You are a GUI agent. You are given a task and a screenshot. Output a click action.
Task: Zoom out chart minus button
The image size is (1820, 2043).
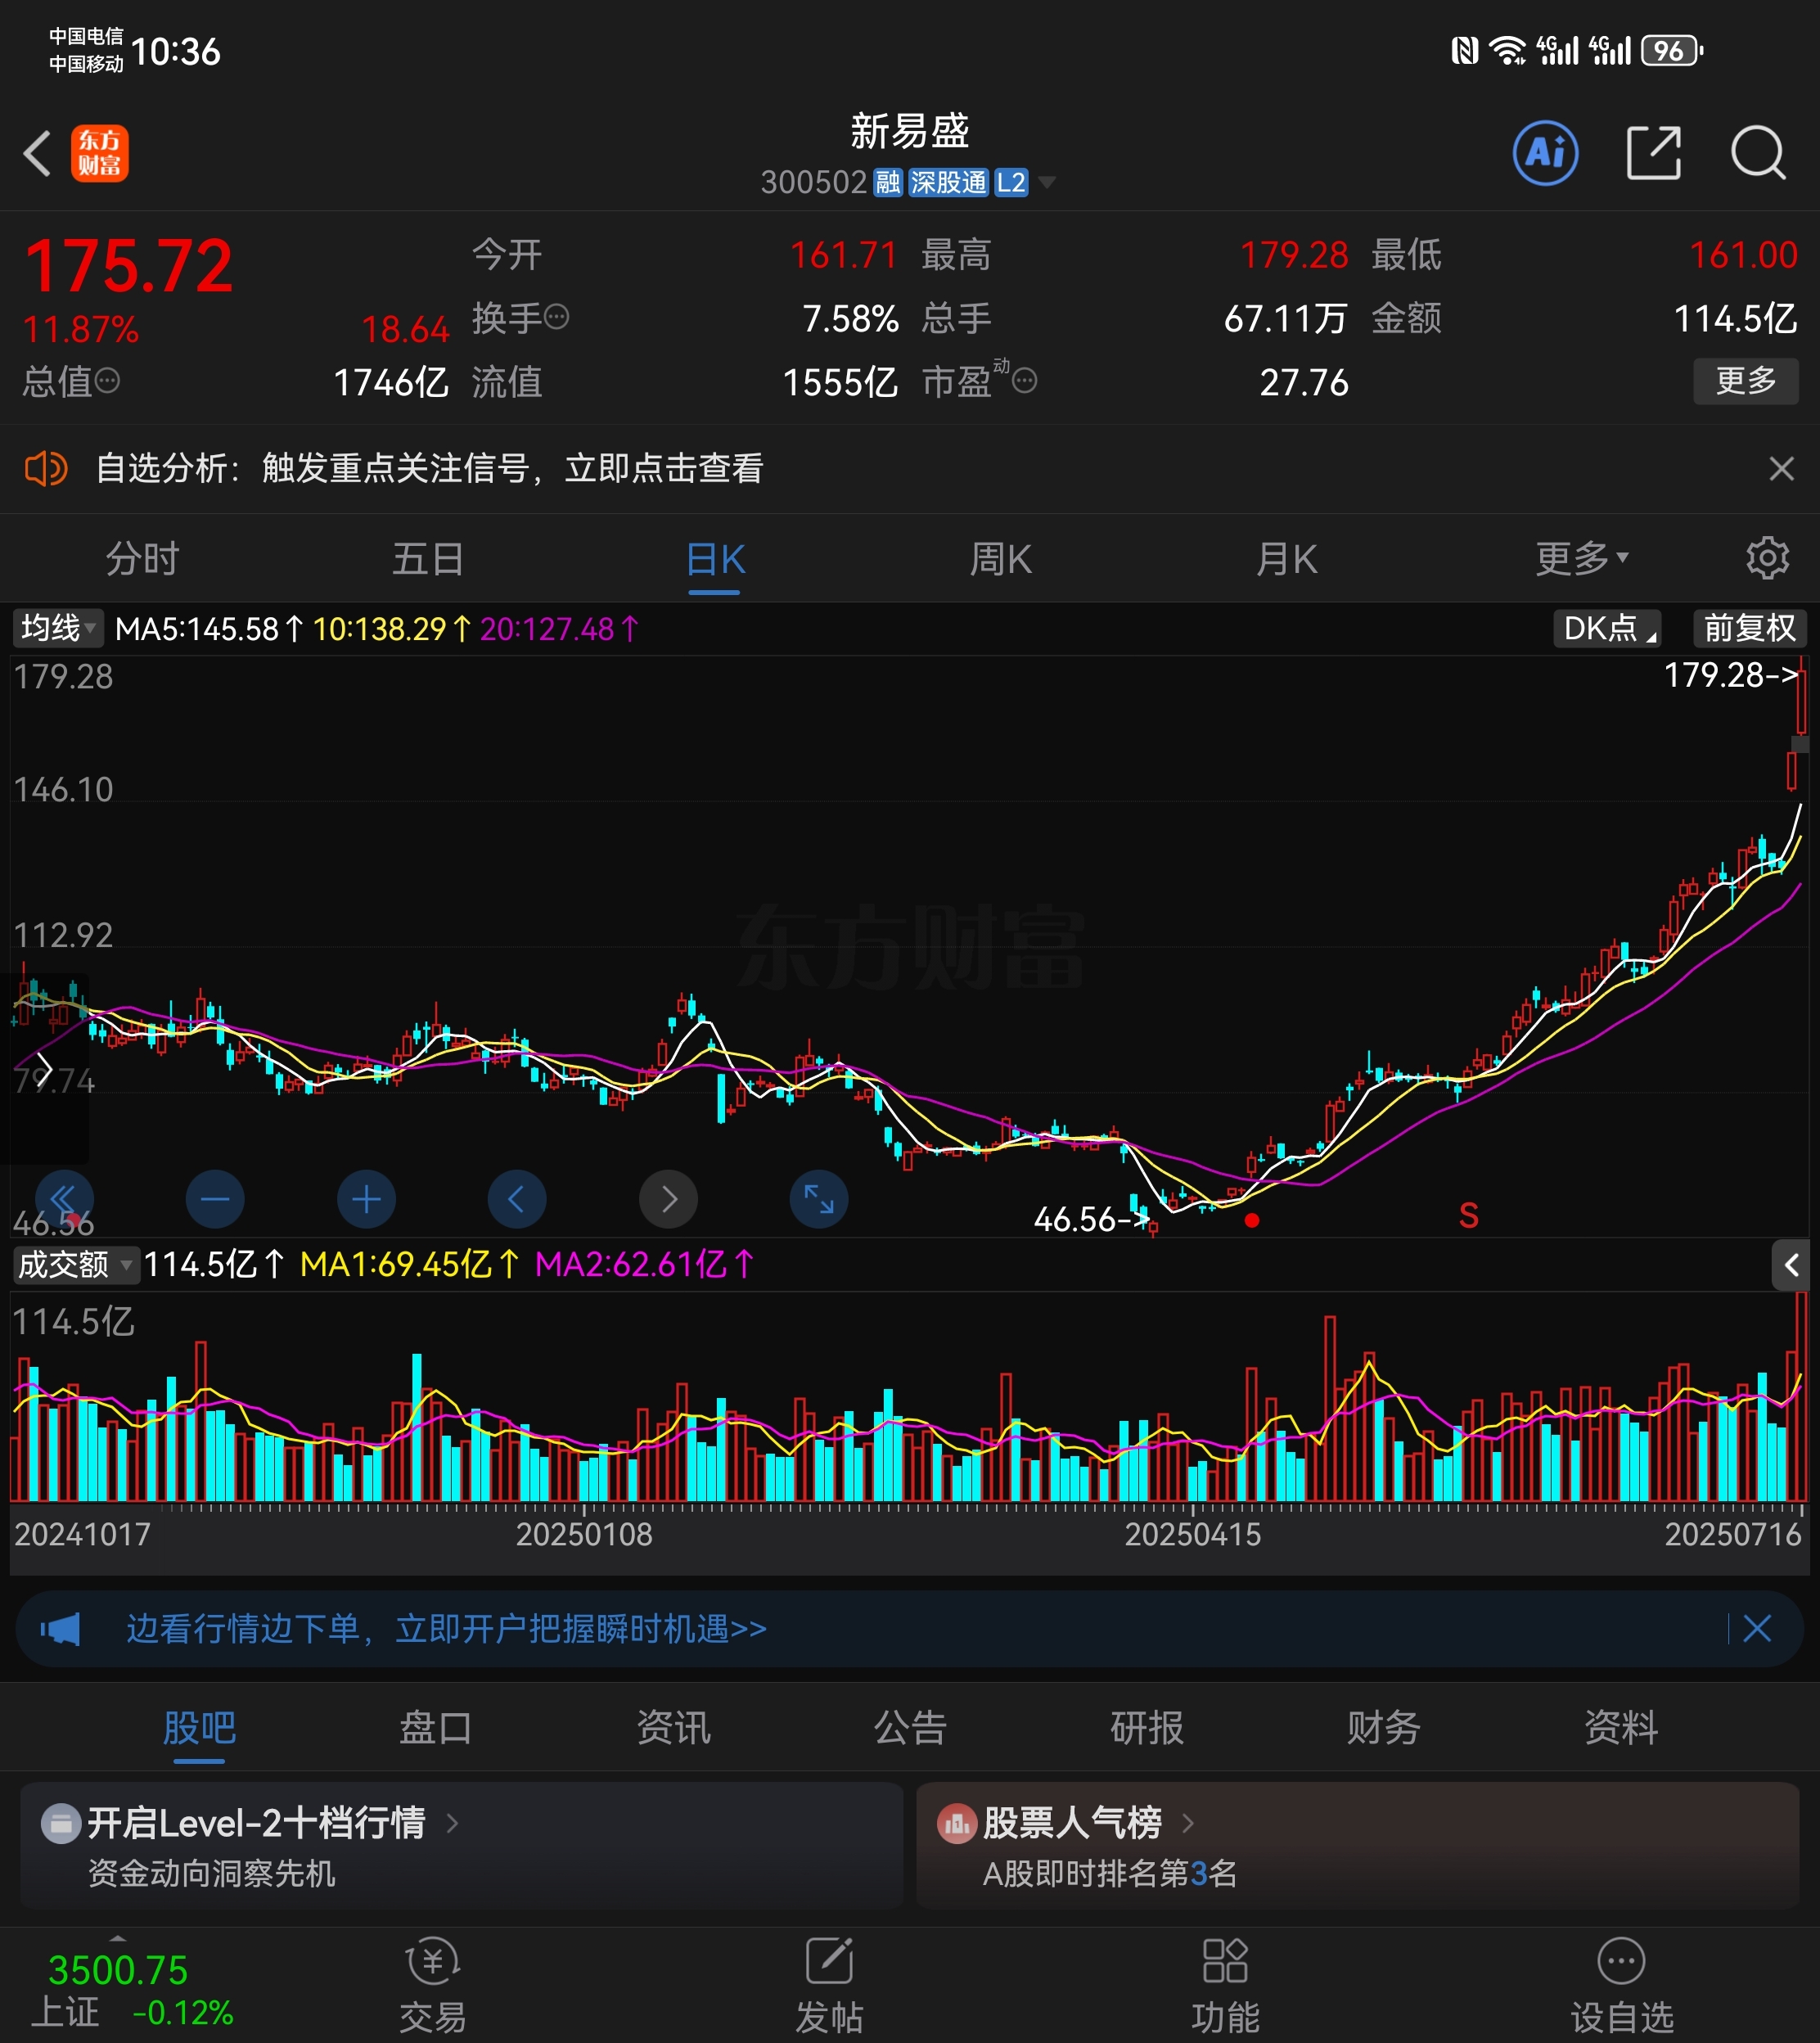tap(215, 1199)
